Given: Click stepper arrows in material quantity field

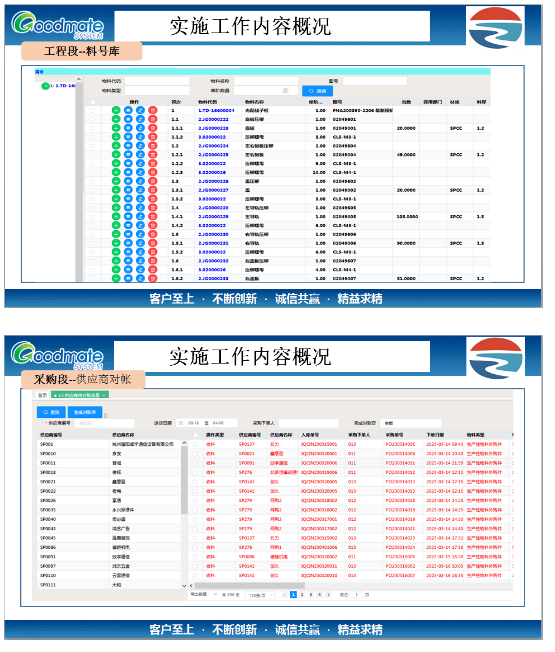Looking at the screenshot, I should pyautogui.click(x=285, y=91).
